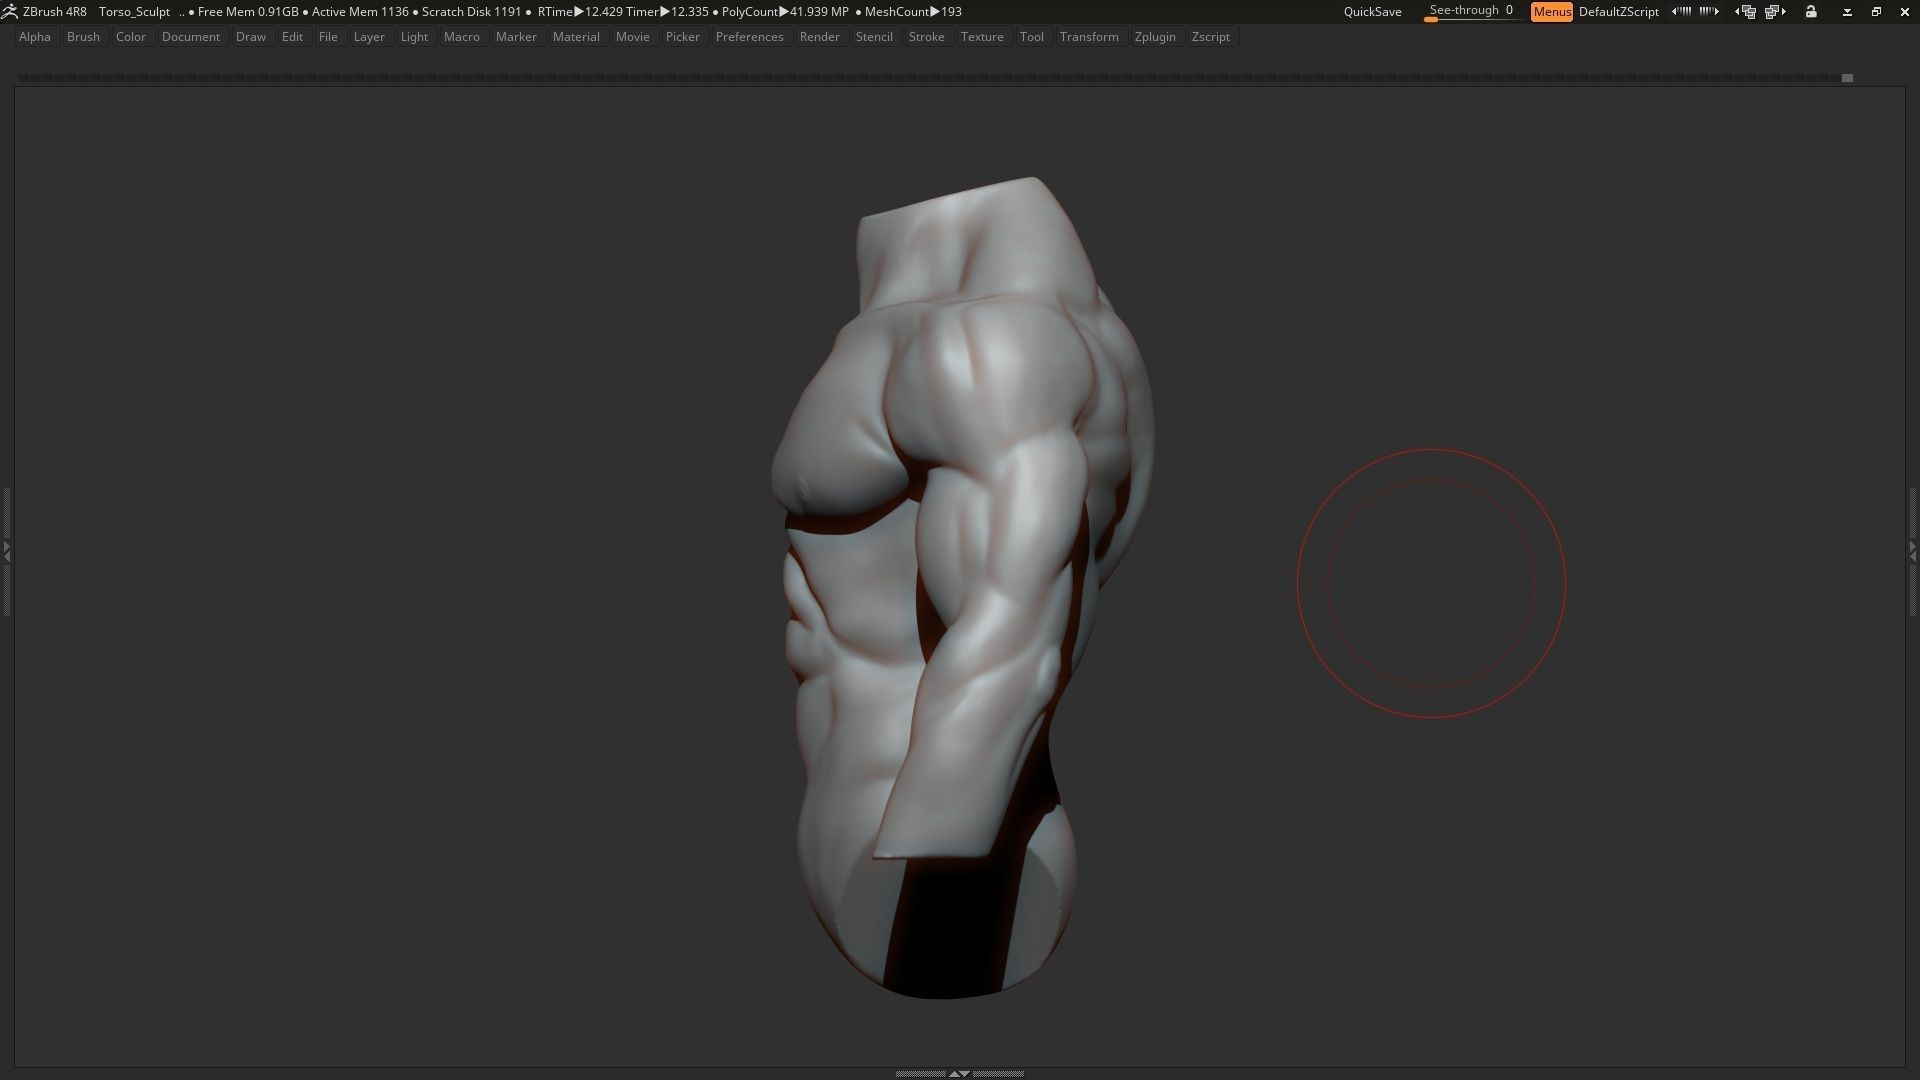Screen dimensions: 1920x1080
Task: Load next UI layout icon
Action: [1776, 12]
